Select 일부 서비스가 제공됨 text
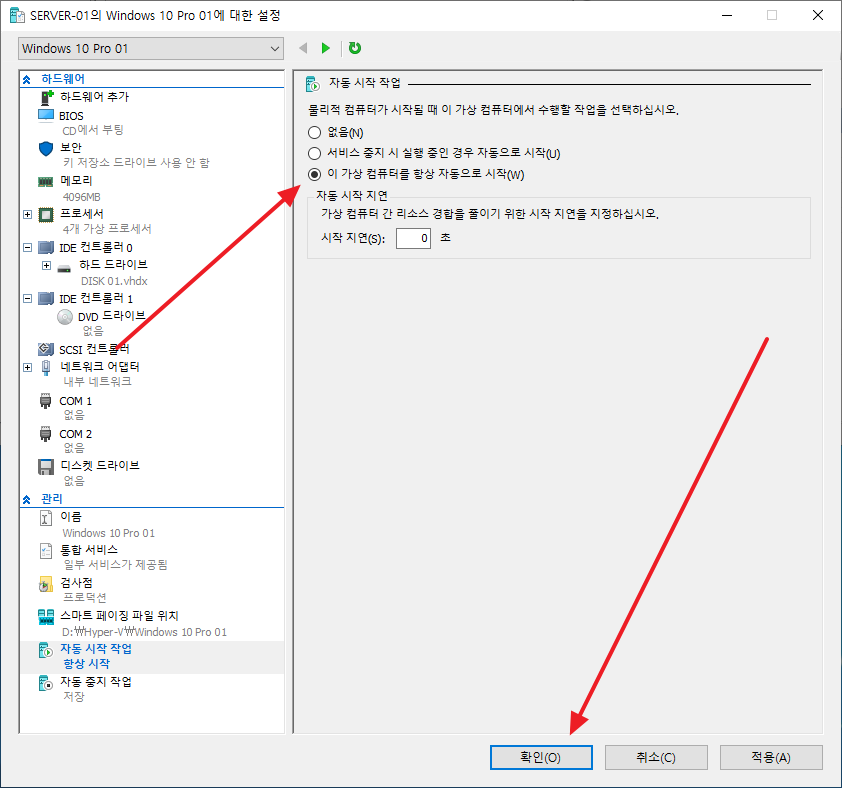 pos(115,565)
